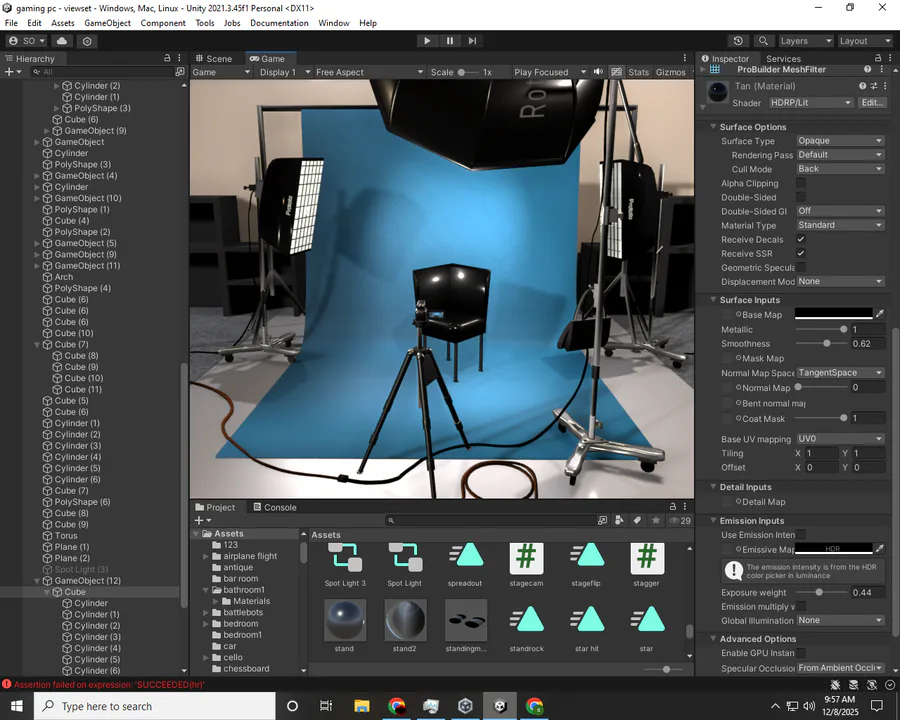This screenshot has width=900, height=720.
Task: Open Undo History icon
Action: pos(738,41)
